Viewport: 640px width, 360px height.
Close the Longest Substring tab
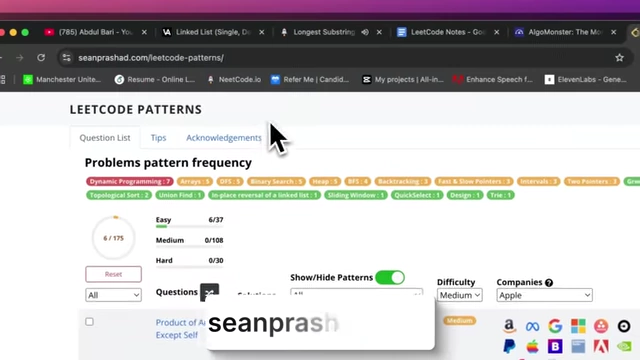[379, 32]
